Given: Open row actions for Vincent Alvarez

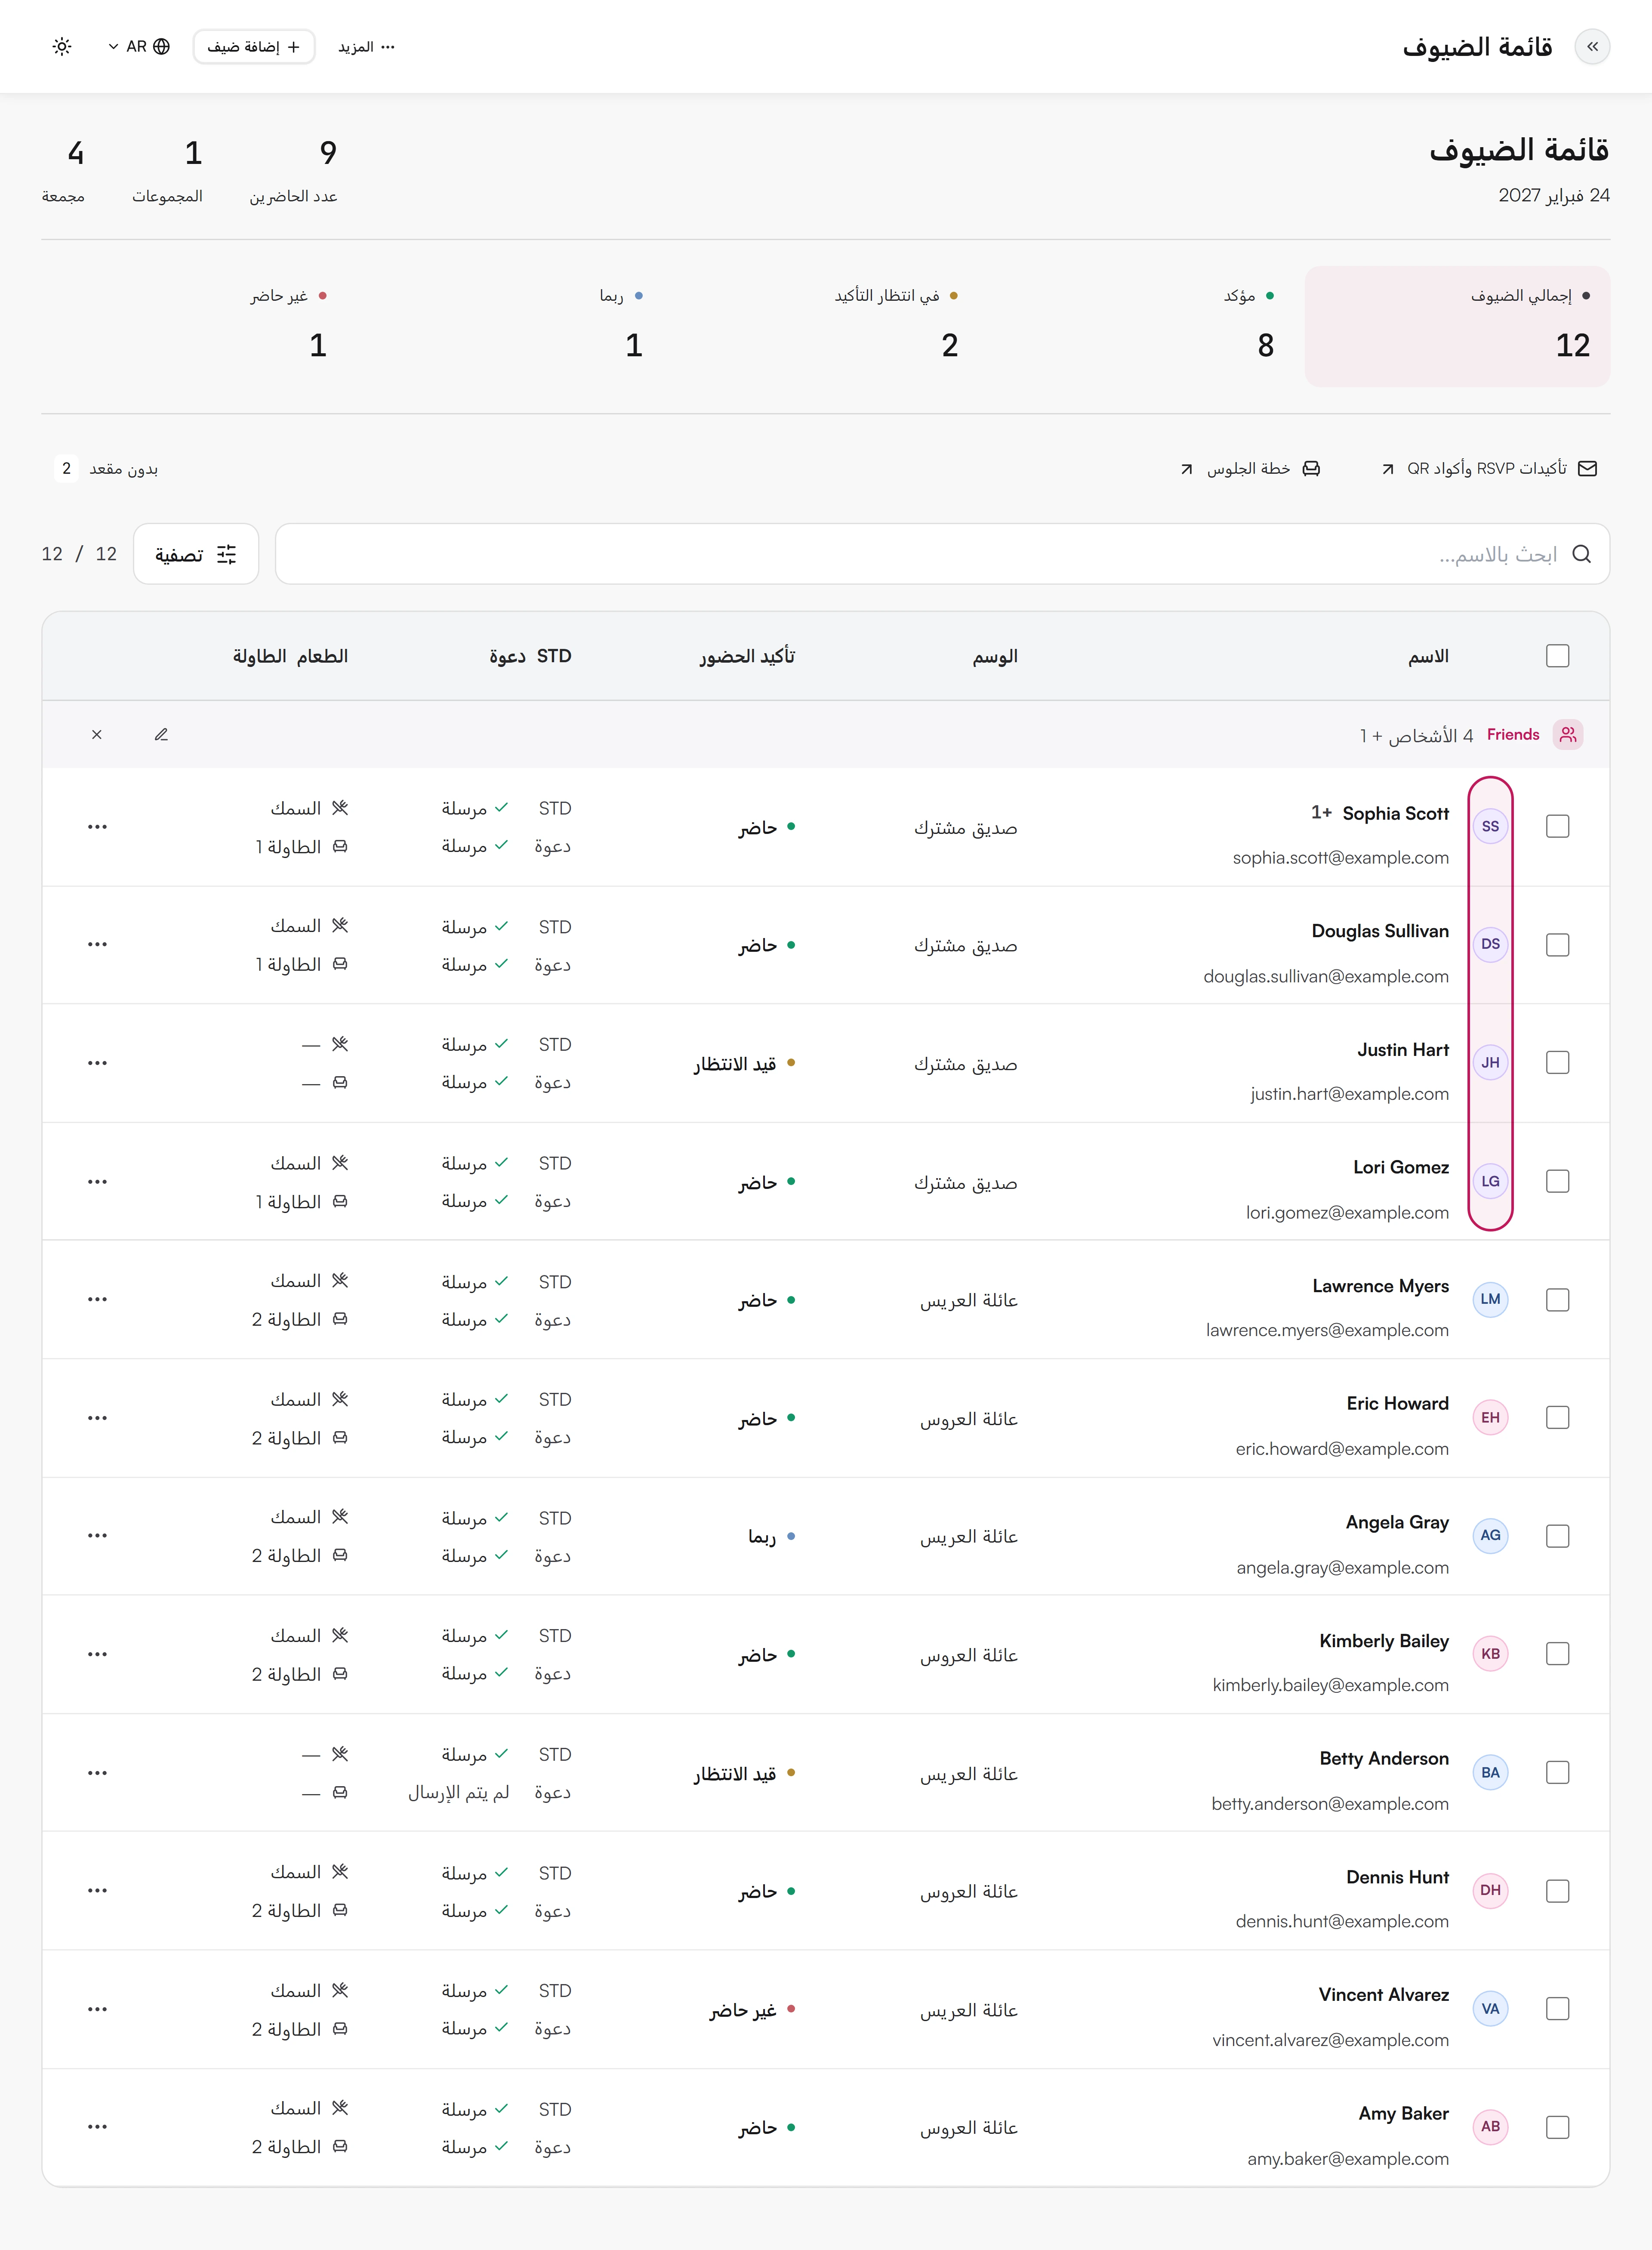Looking at the screenshot, I should tap(97, 2009).
